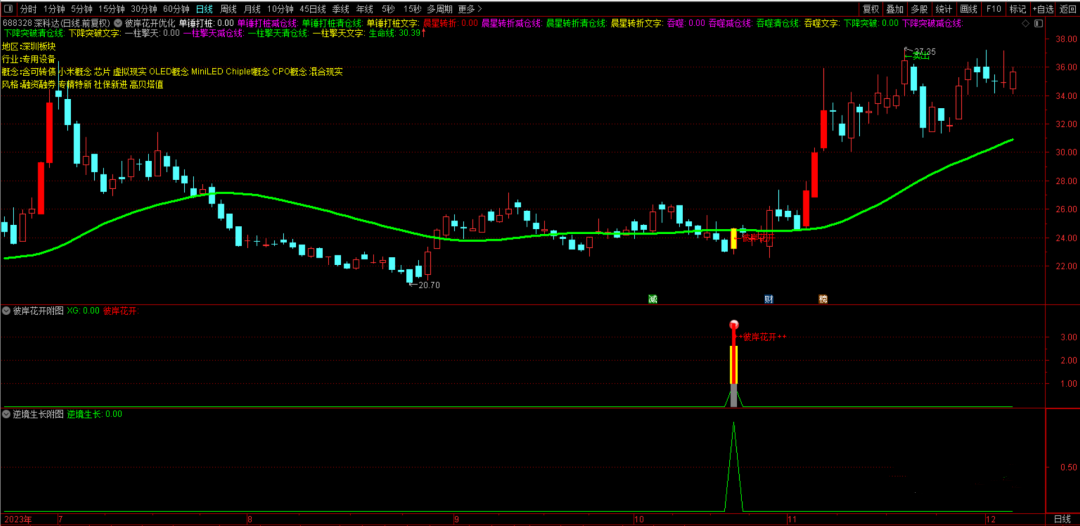This screenshot has height=526, width=1080.
Task: Switch to 分时 intraday view
Action: point(28,9)
